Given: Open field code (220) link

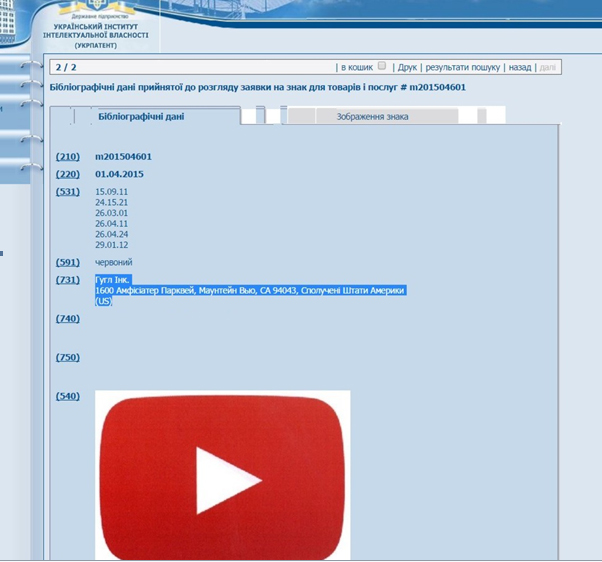Looking at the screenshot, I should tap(67, 174).
